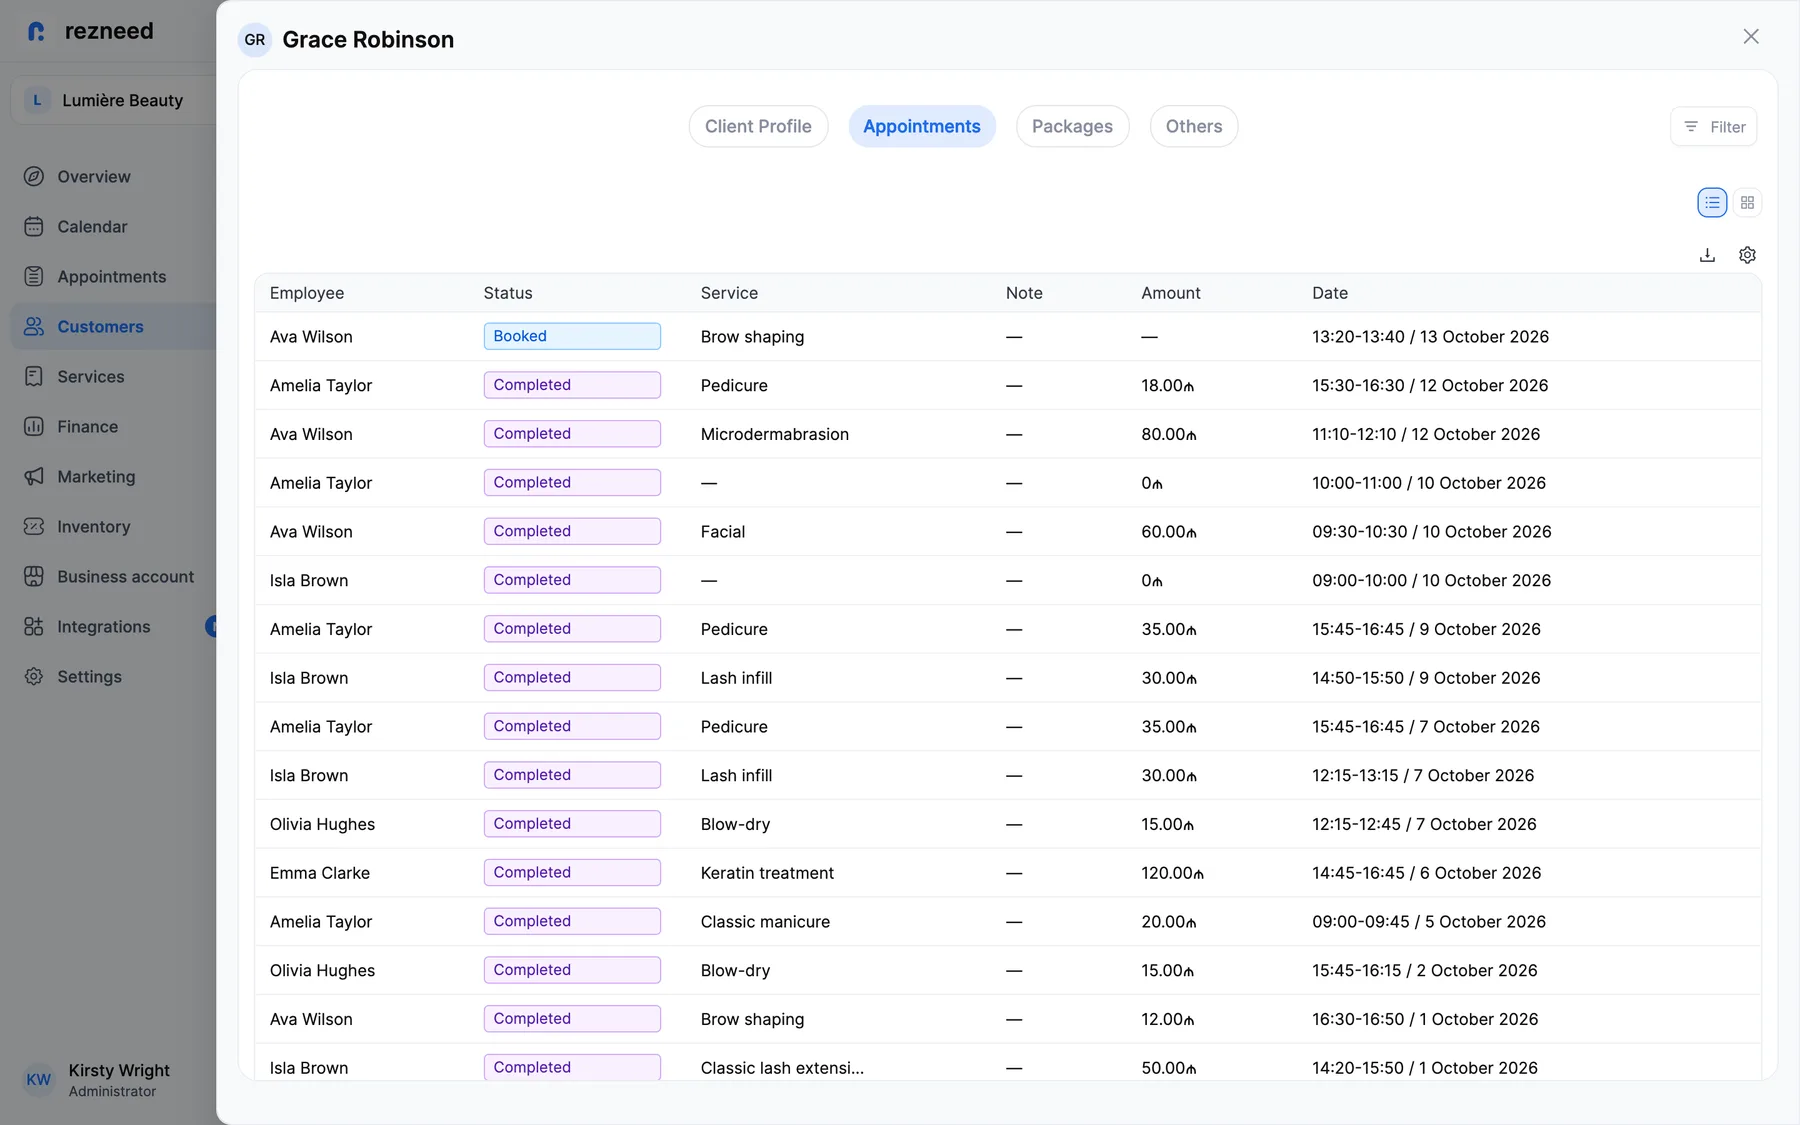The image size is (1800, 1125).
Task: Close the Grace Robinson panel
Action: pyautogui.click(x=1751, y=37)
